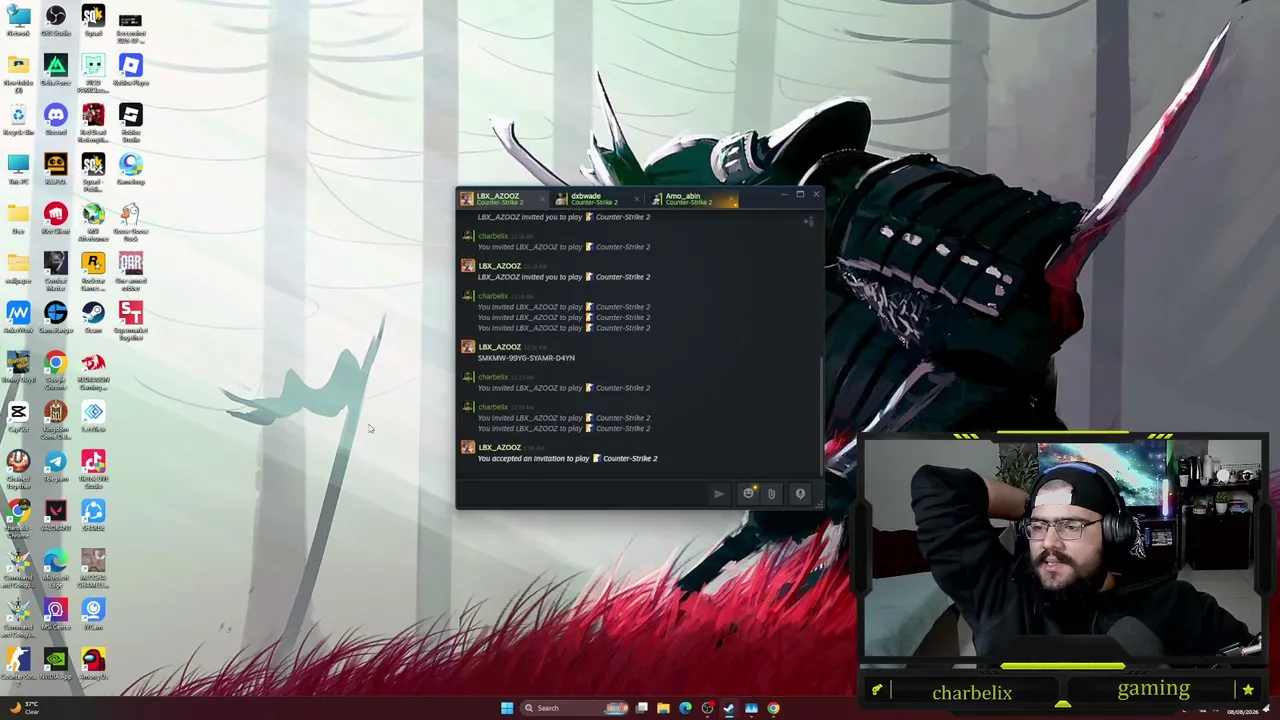1280x720 pixels.
Task: Open the Network desktop icon
Action: coord(18,22)
